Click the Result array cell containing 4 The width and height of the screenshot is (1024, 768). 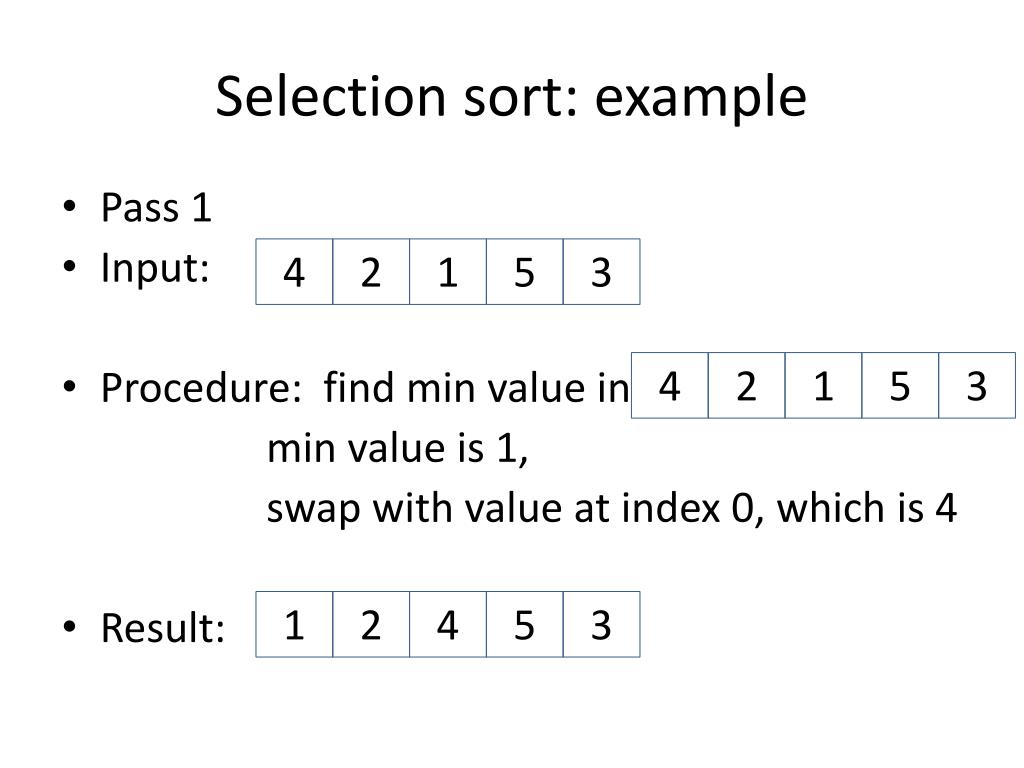(448, 624)
